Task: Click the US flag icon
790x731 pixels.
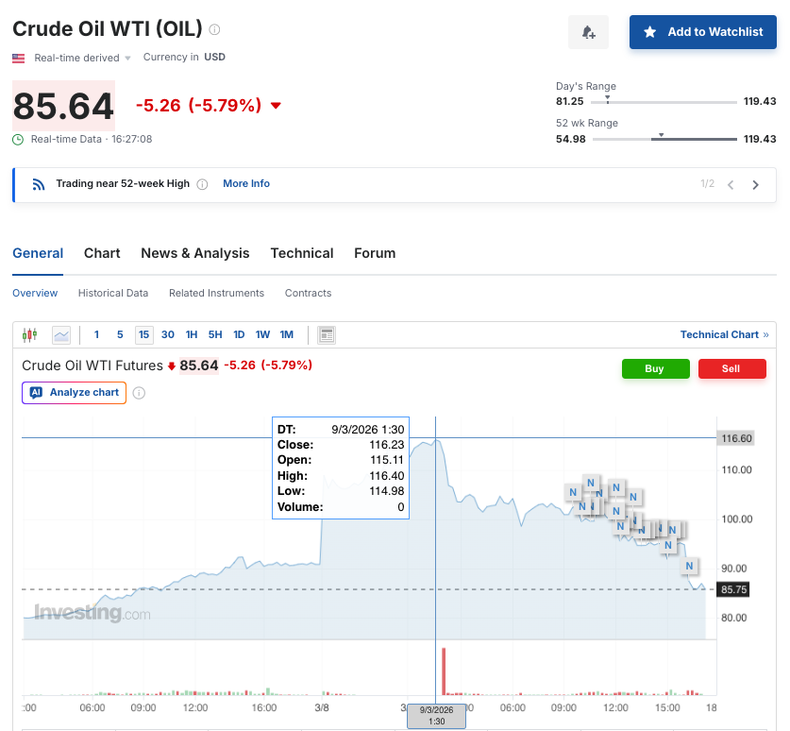Action: [x=19, y=58]
